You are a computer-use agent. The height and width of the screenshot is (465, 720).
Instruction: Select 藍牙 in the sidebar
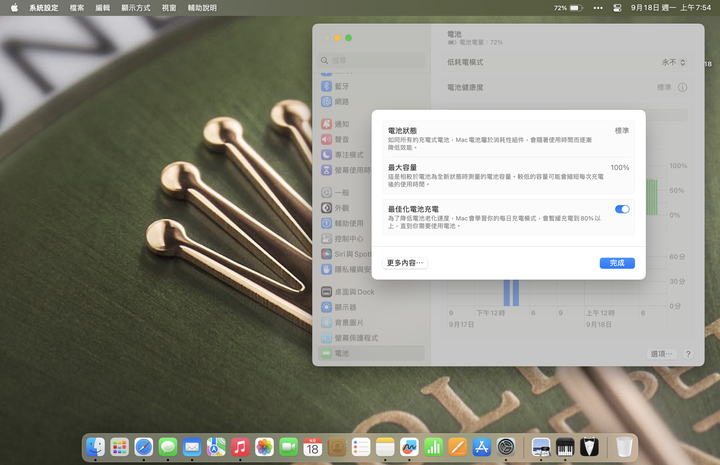(x=371, y=86)
